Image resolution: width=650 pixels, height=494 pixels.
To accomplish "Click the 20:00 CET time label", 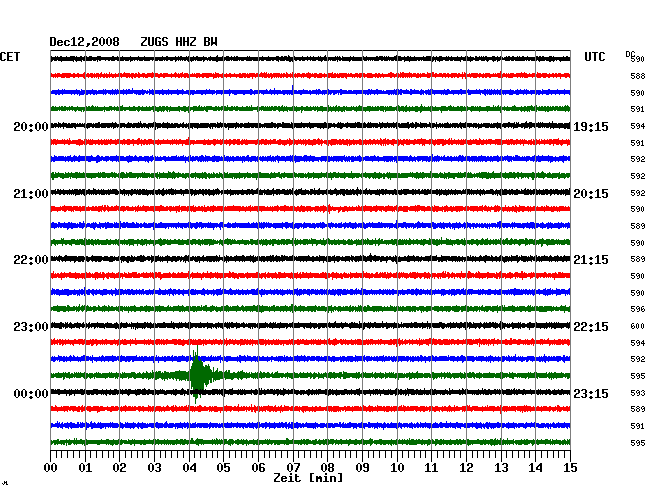I will [31, 126].
